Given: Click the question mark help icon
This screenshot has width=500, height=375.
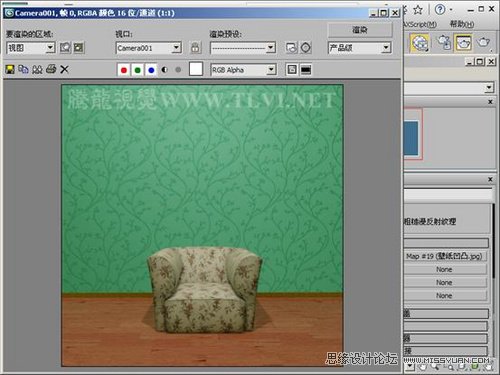Looking at the screenshot, I should point(440,9).
